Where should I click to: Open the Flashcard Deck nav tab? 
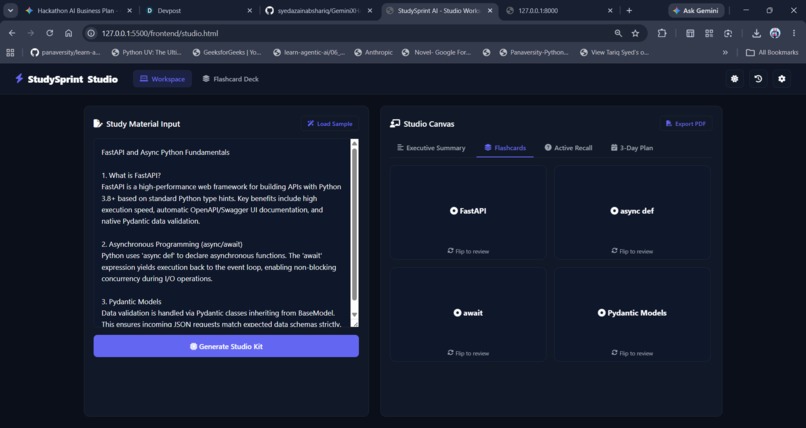pos(230,79)
